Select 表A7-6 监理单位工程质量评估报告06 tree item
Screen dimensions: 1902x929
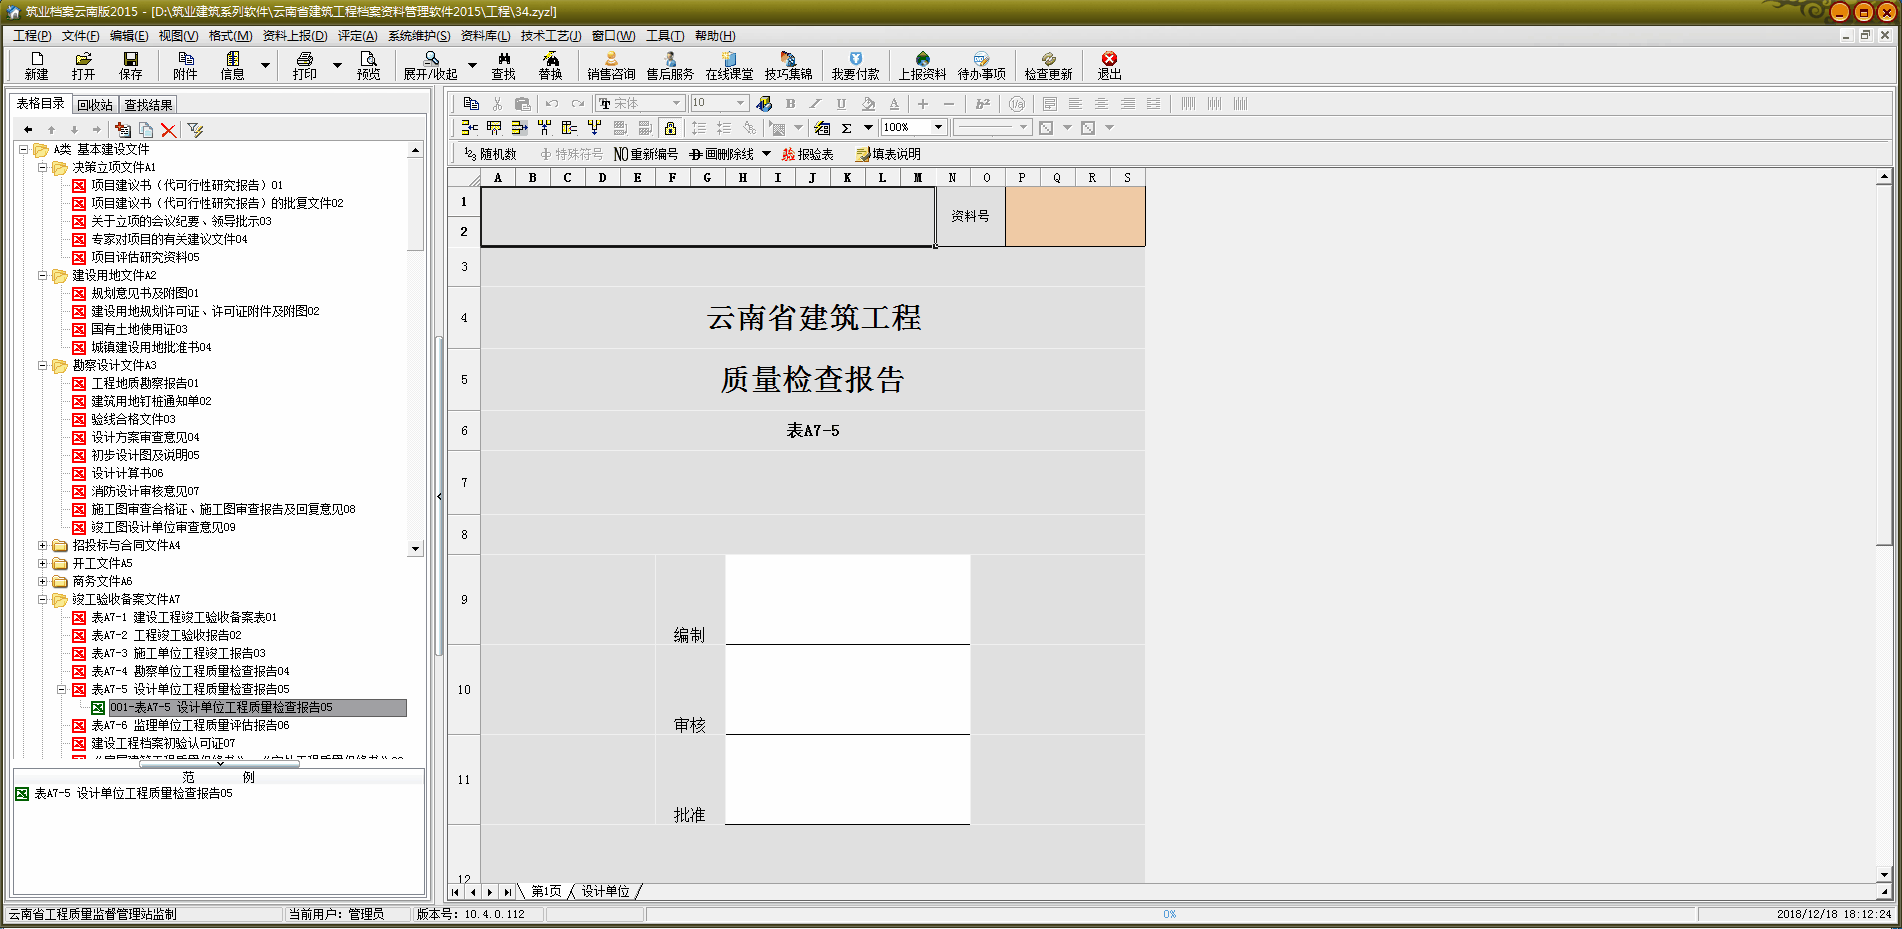pos(190,725)
